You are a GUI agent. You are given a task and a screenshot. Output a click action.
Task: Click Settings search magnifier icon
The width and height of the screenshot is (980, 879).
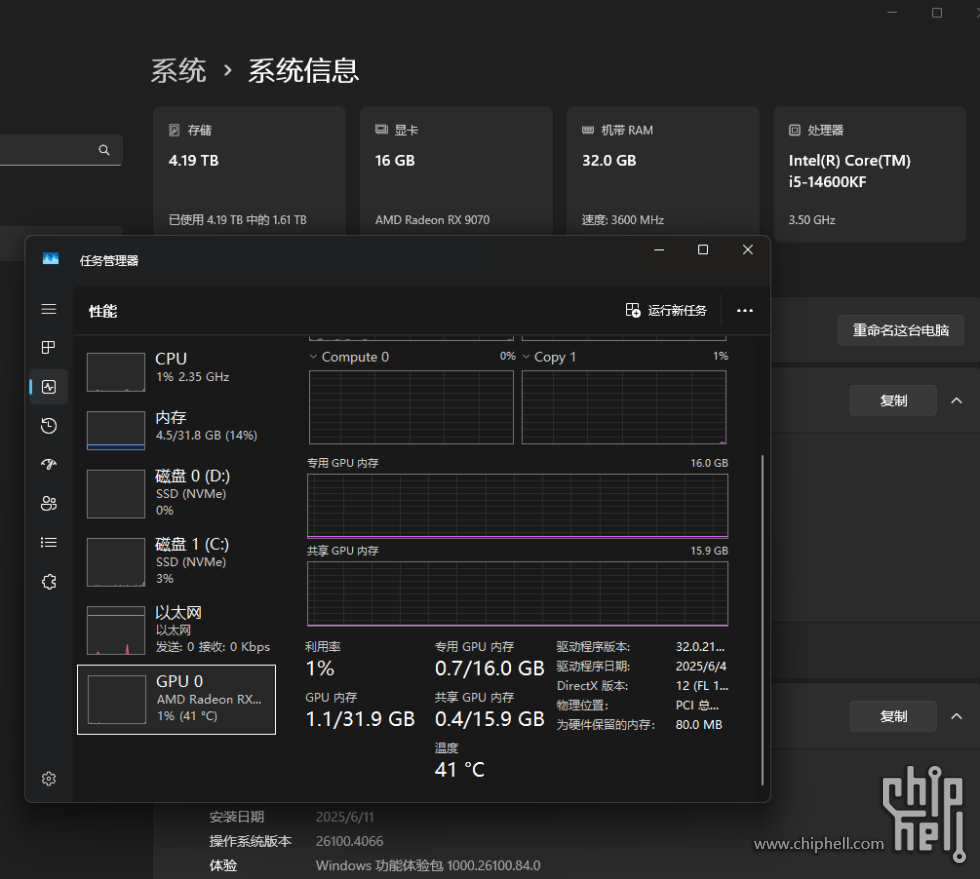point(104,150)
